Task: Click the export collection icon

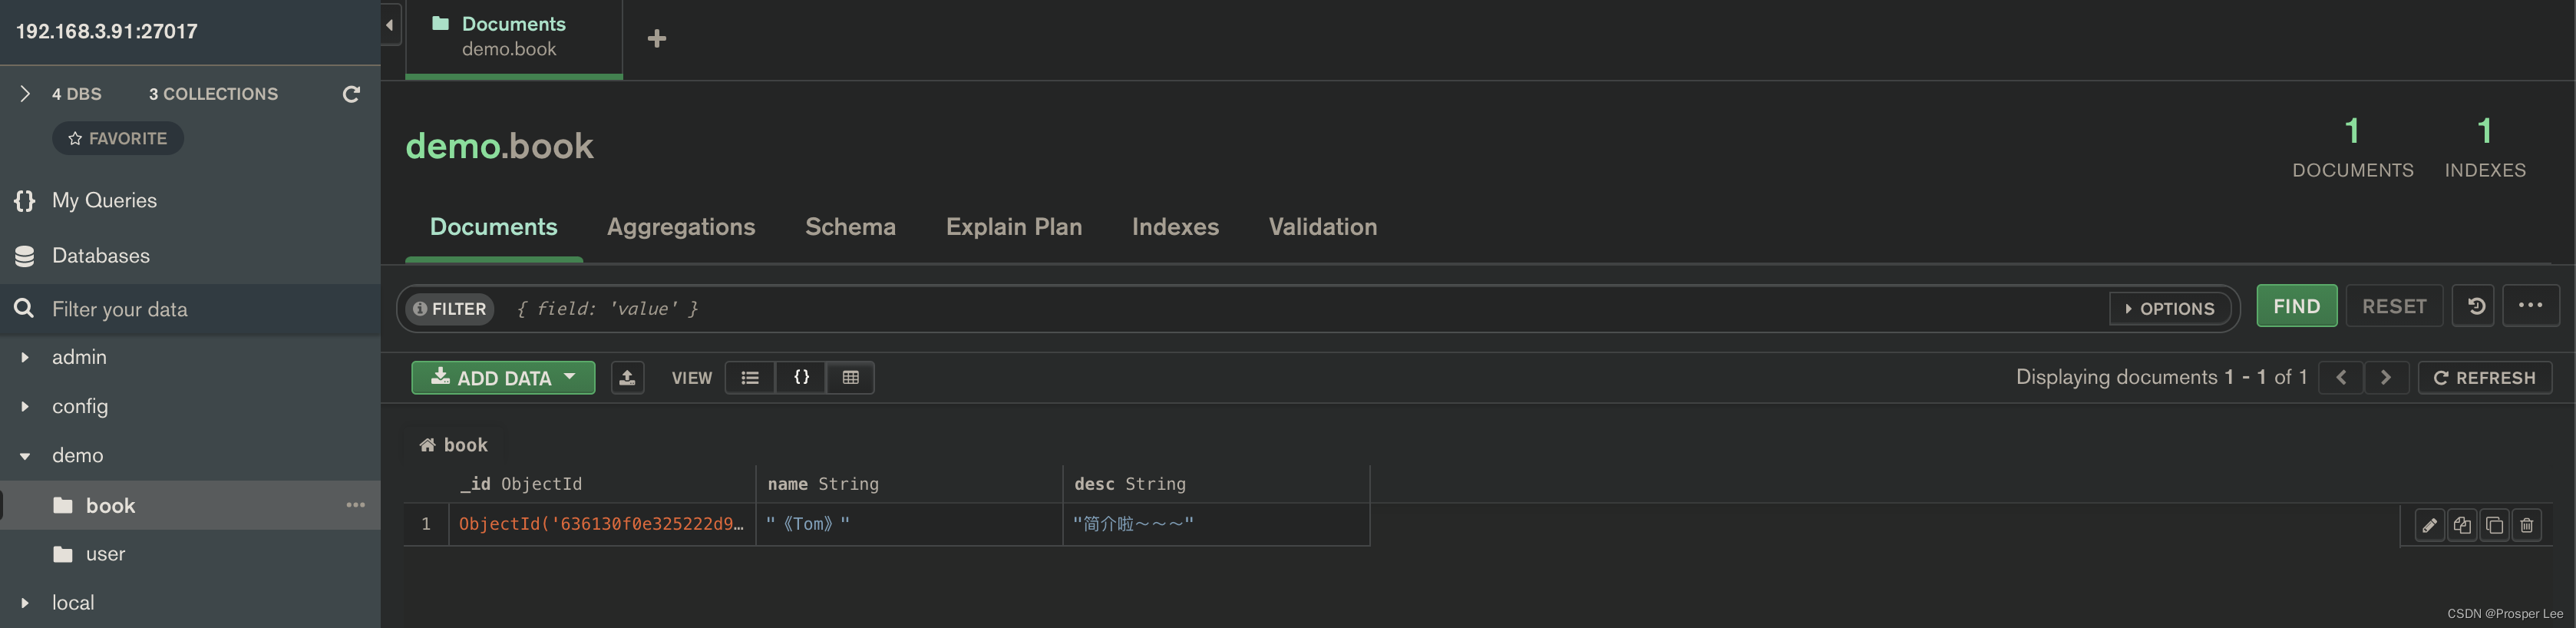Action: click(x=627, y=378)
